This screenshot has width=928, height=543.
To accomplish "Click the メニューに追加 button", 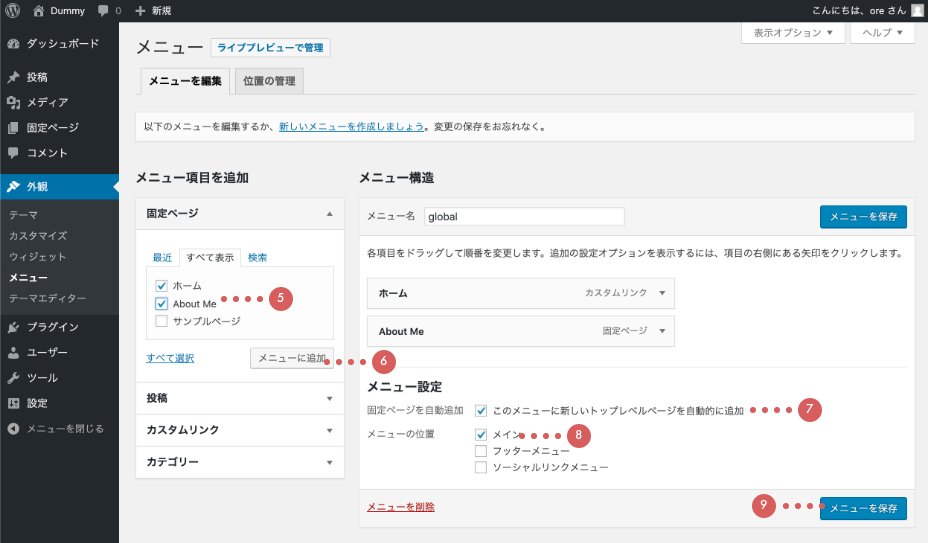I will (x=291, y=358).
